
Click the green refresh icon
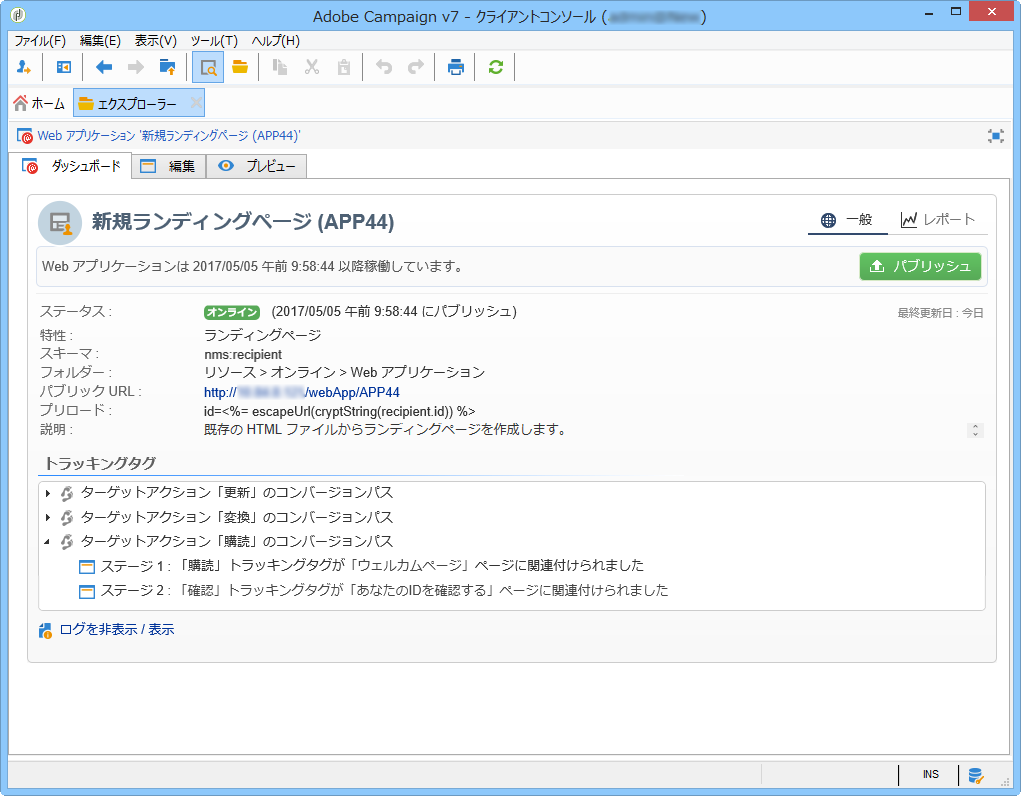(496, 67)
